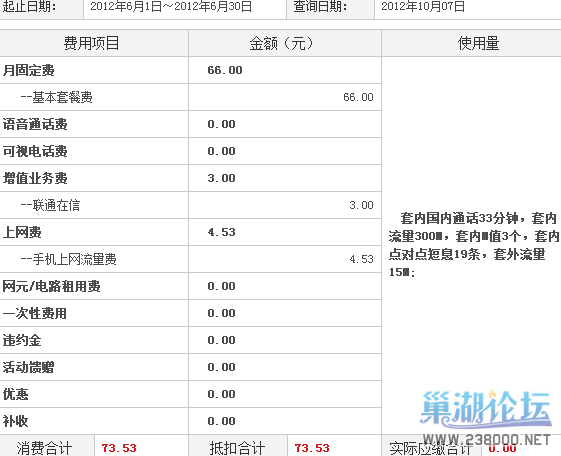Image resolution: width=561 pixels, height=456 pixels.
Task: Click the 3.00 amount for 联通在信
Action: [x=361, y=205]
